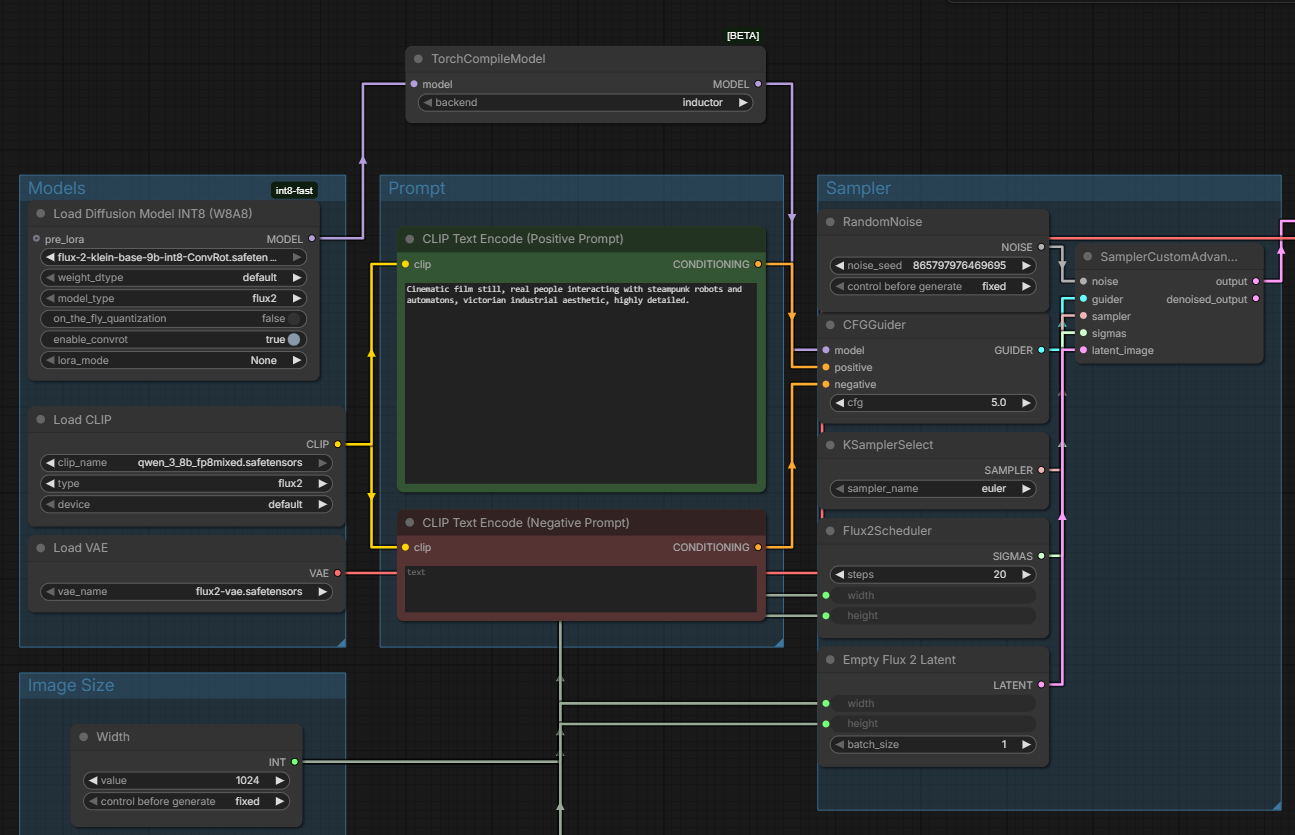Open the type dropdown in Load CLIP

tap(186, 484)
